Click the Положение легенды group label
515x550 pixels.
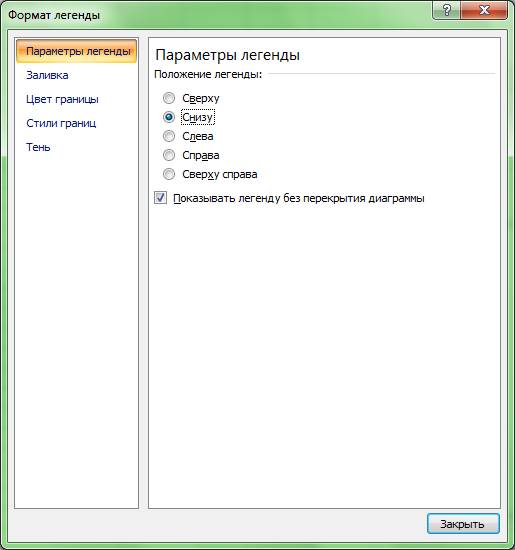click(x=208, y=74)
